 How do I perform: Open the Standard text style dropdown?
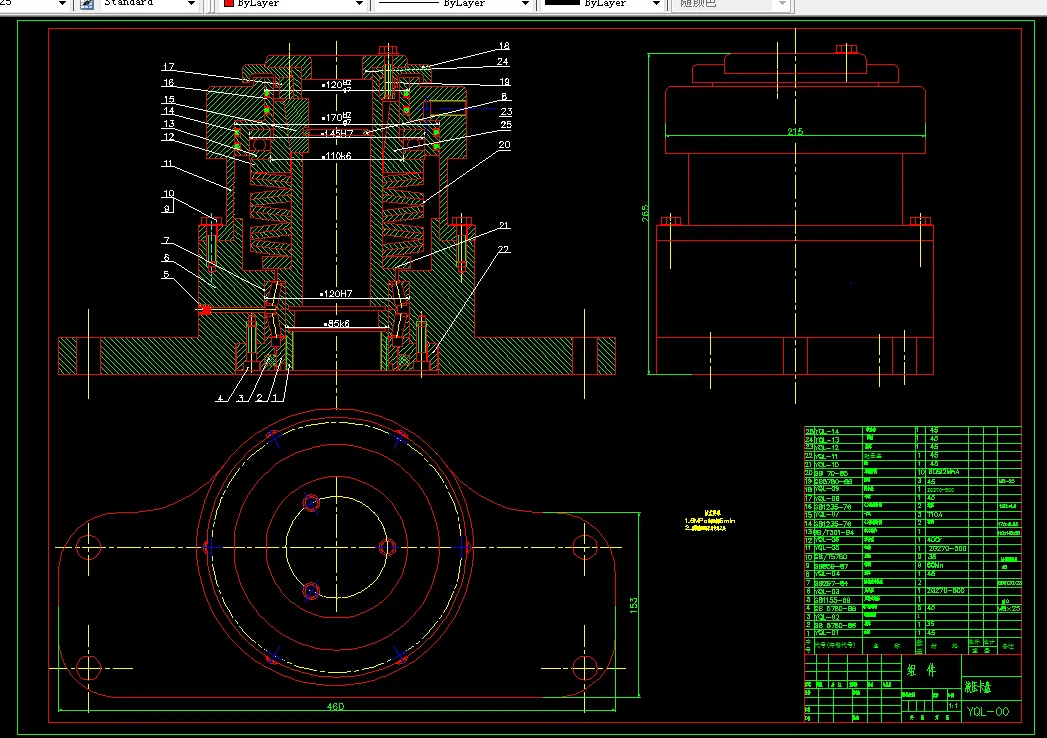[191, 3]
